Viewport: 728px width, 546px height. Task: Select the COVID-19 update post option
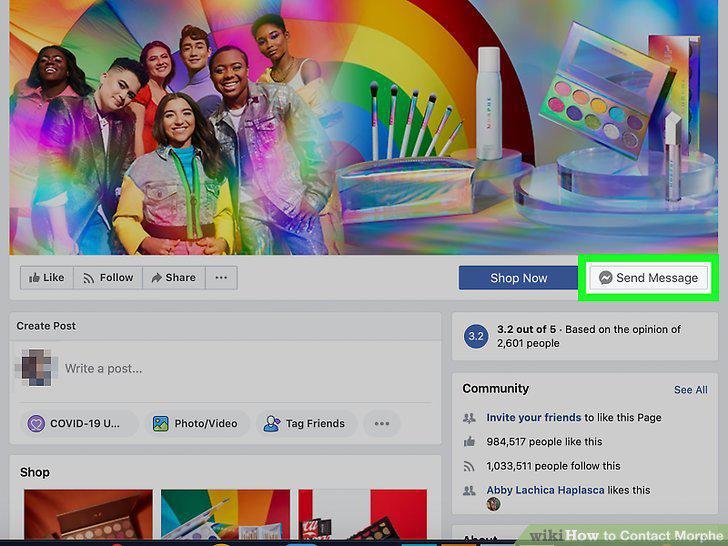(79, 423)
